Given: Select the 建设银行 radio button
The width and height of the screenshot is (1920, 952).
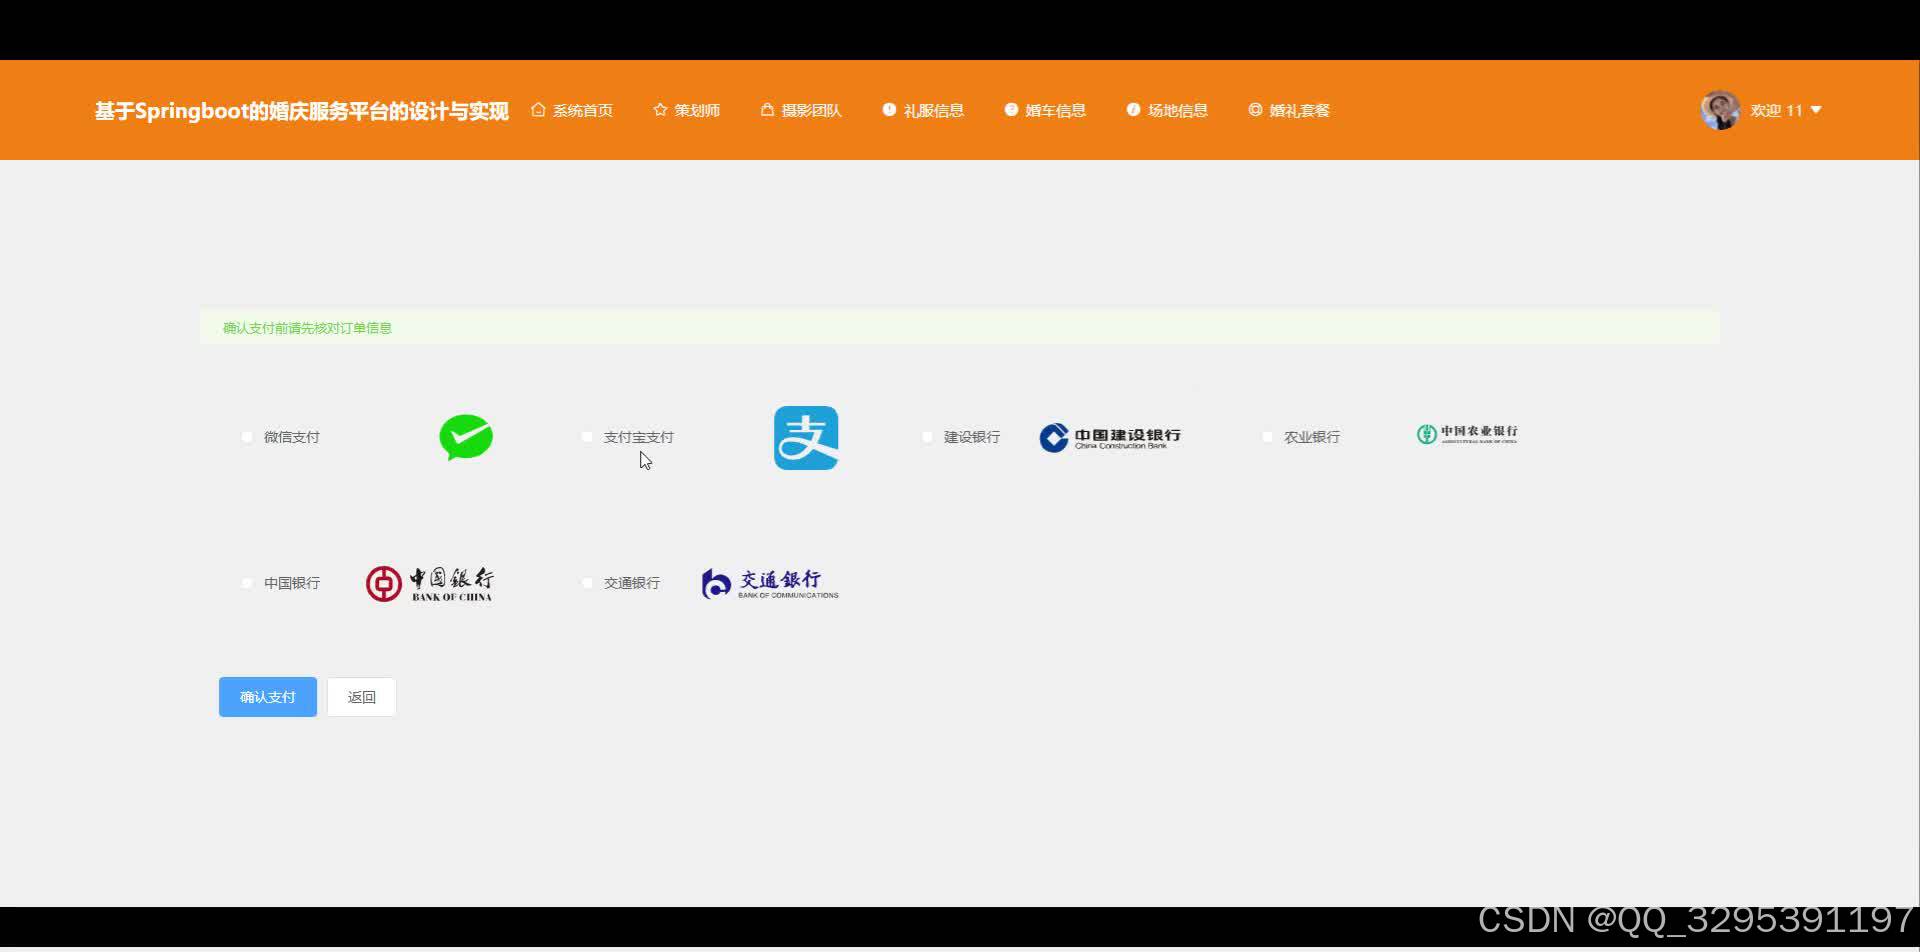Looking at the screenshot, I should click(x=927, y=437).
